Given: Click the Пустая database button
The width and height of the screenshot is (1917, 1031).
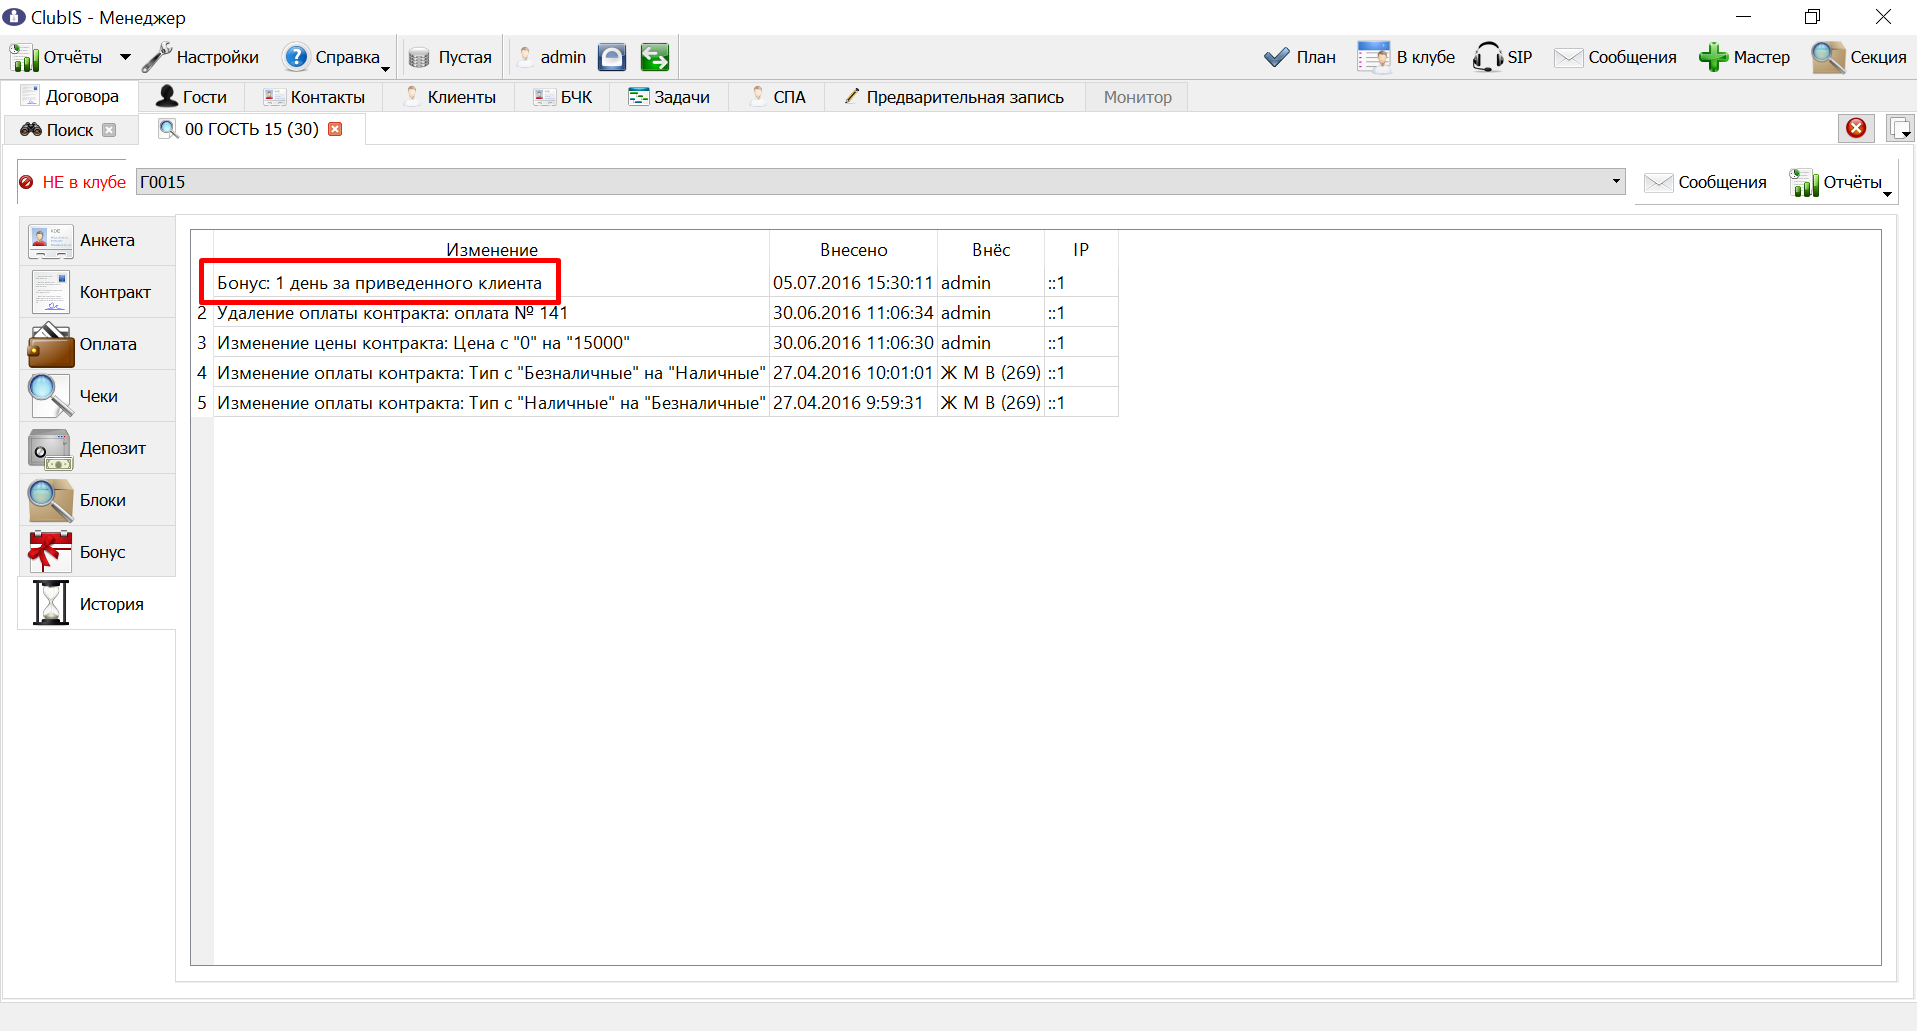Looking at the screenshot, I should 450,57.
